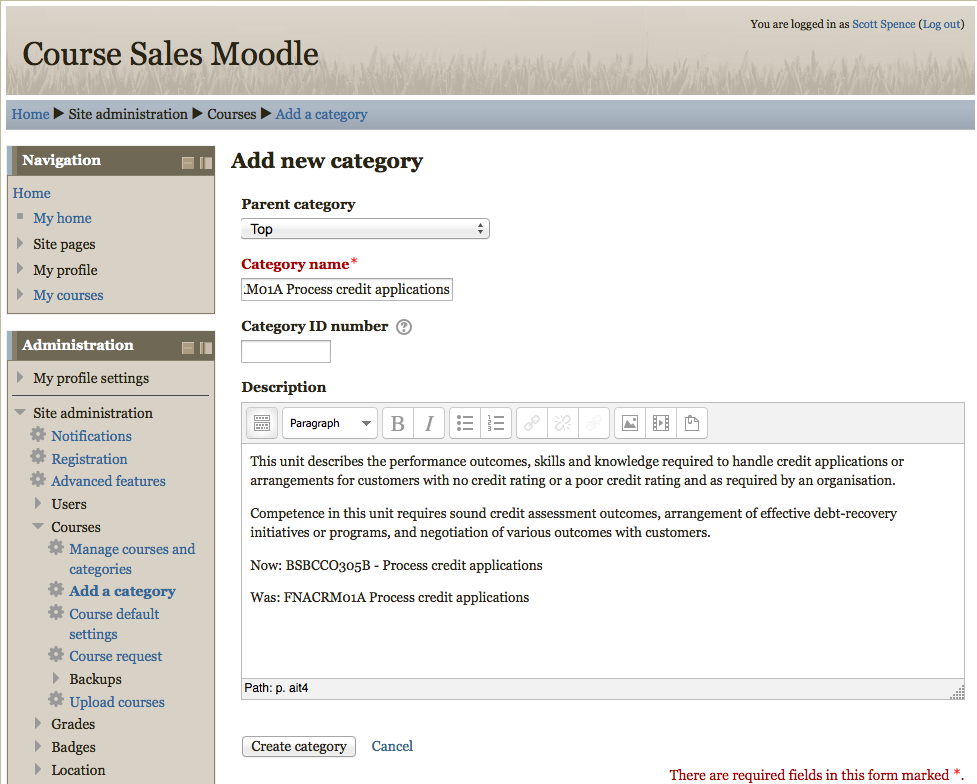The image size is (977, 784).
Task: Click the Category ID number field
Action: click(x=286, y=351)
